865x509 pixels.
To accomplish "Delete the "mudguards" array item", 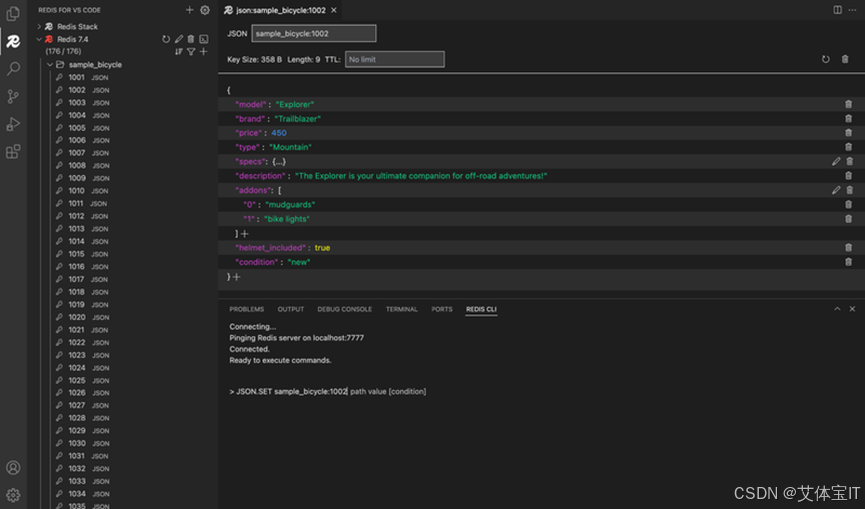I will point(848,205).
